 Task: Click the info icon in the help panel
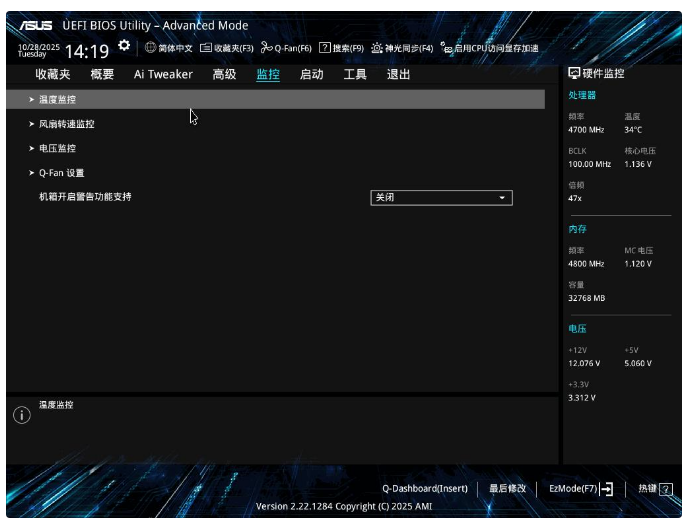21,415
